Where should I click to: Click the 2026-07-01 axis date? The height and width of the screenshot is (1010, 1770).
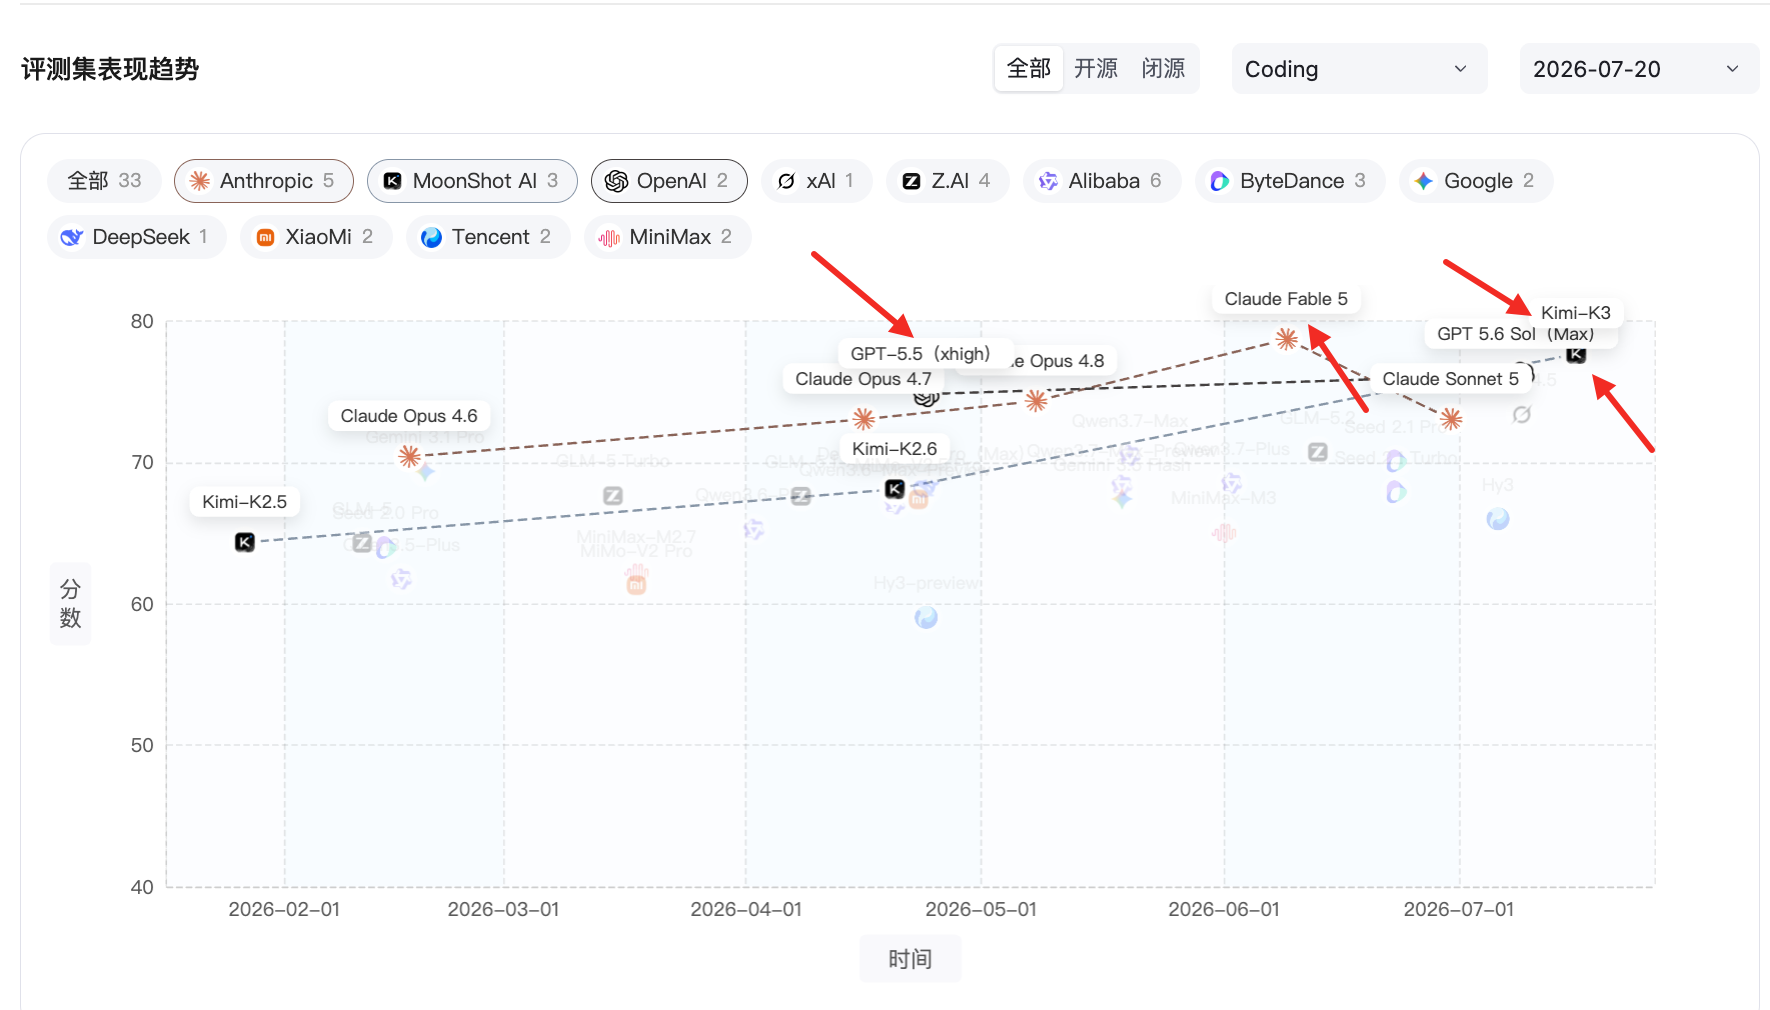tap(1459, 909)
